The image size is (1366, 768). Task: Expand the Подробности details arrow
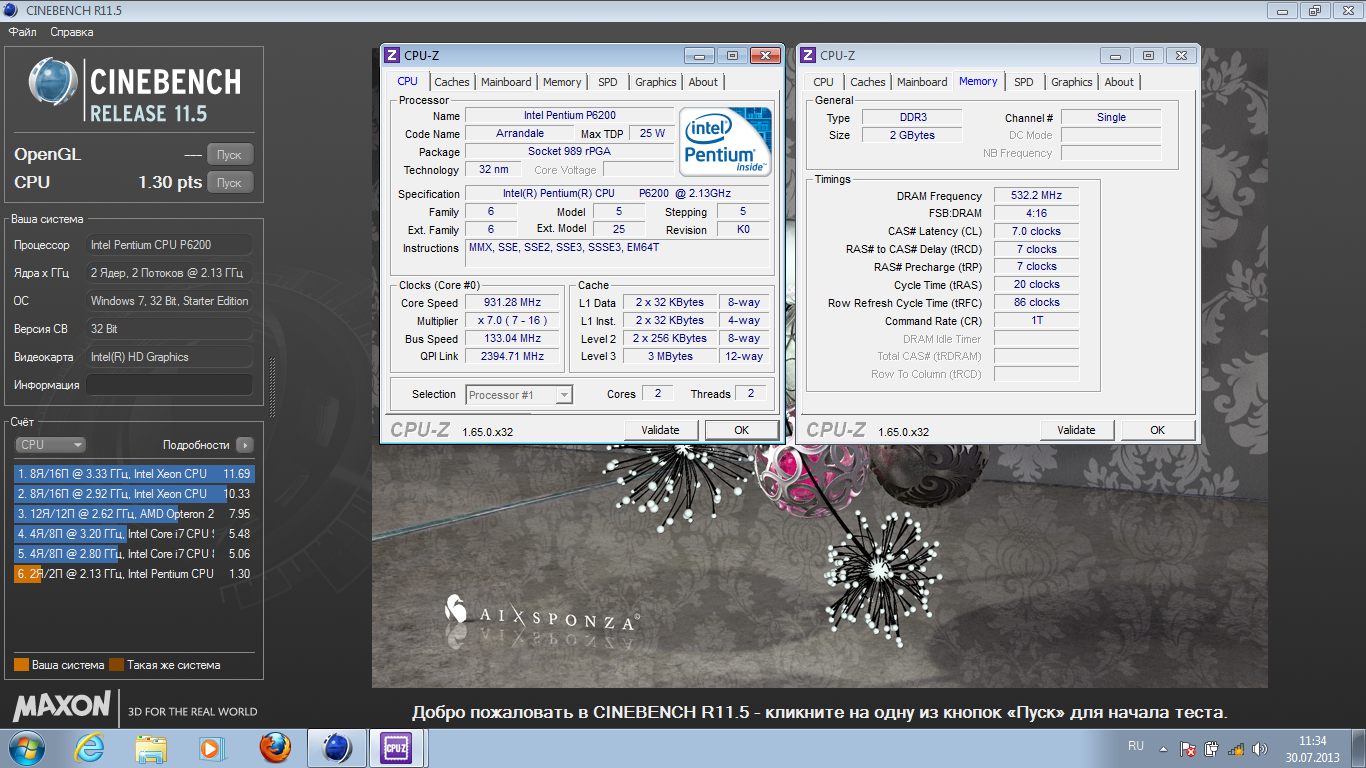[245, 445]
